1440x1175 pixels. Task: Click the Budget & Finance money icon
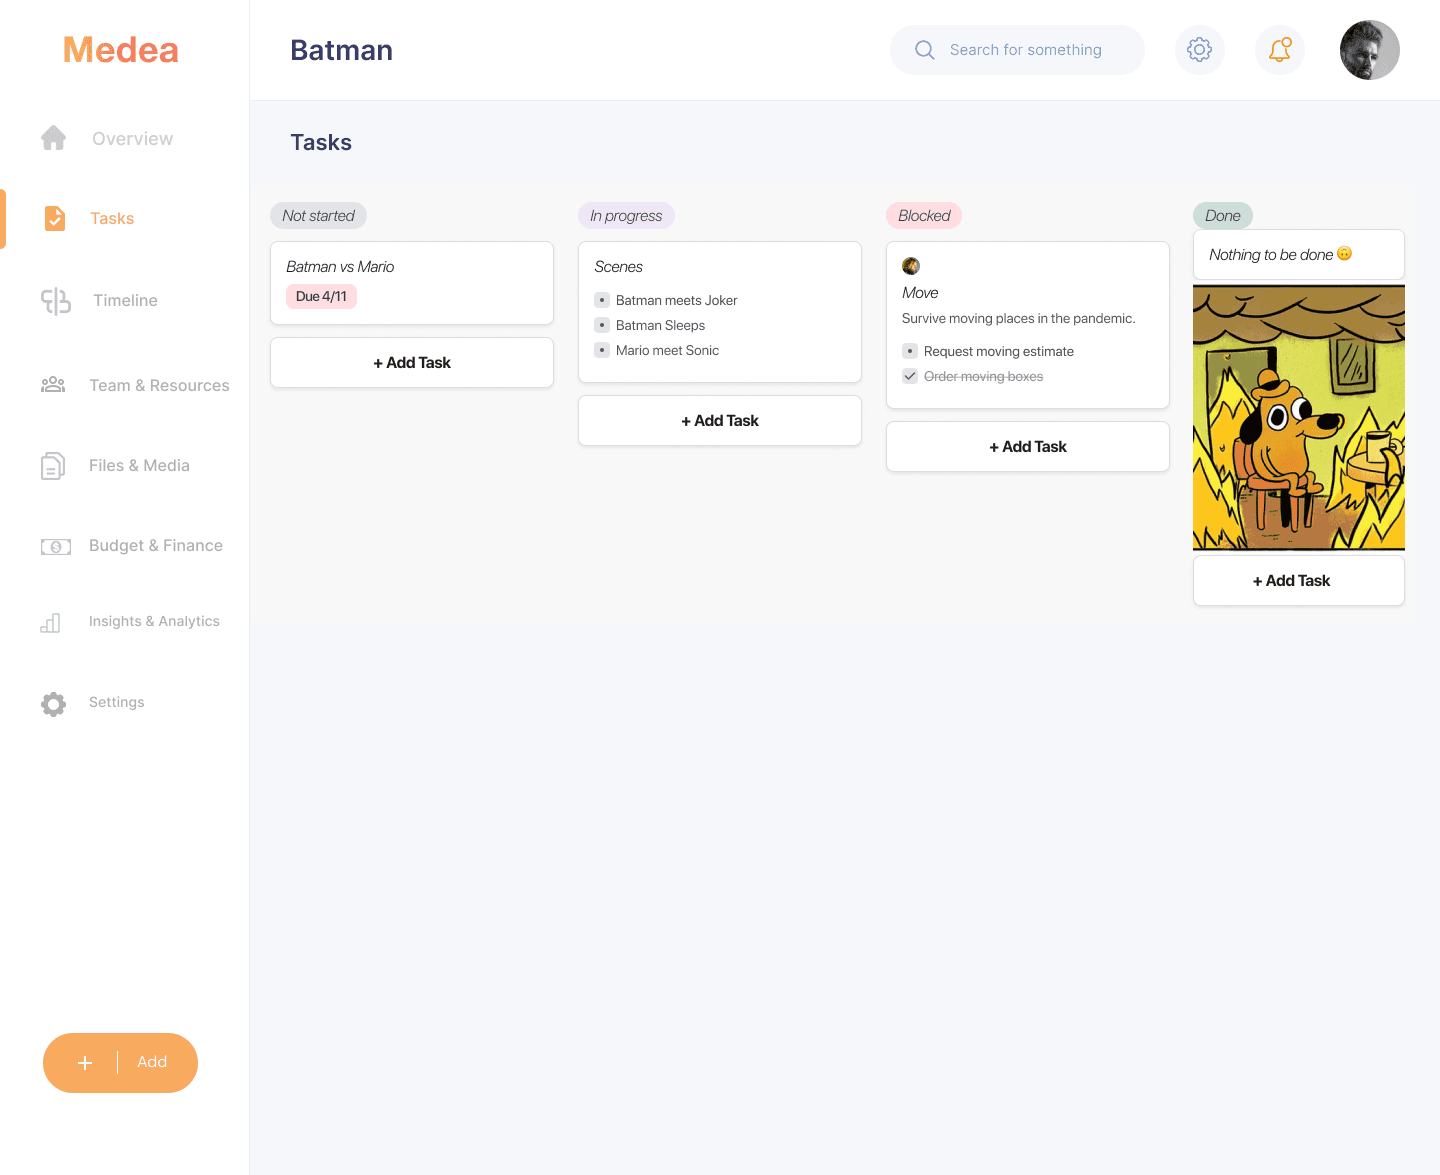tap(55, 546)
